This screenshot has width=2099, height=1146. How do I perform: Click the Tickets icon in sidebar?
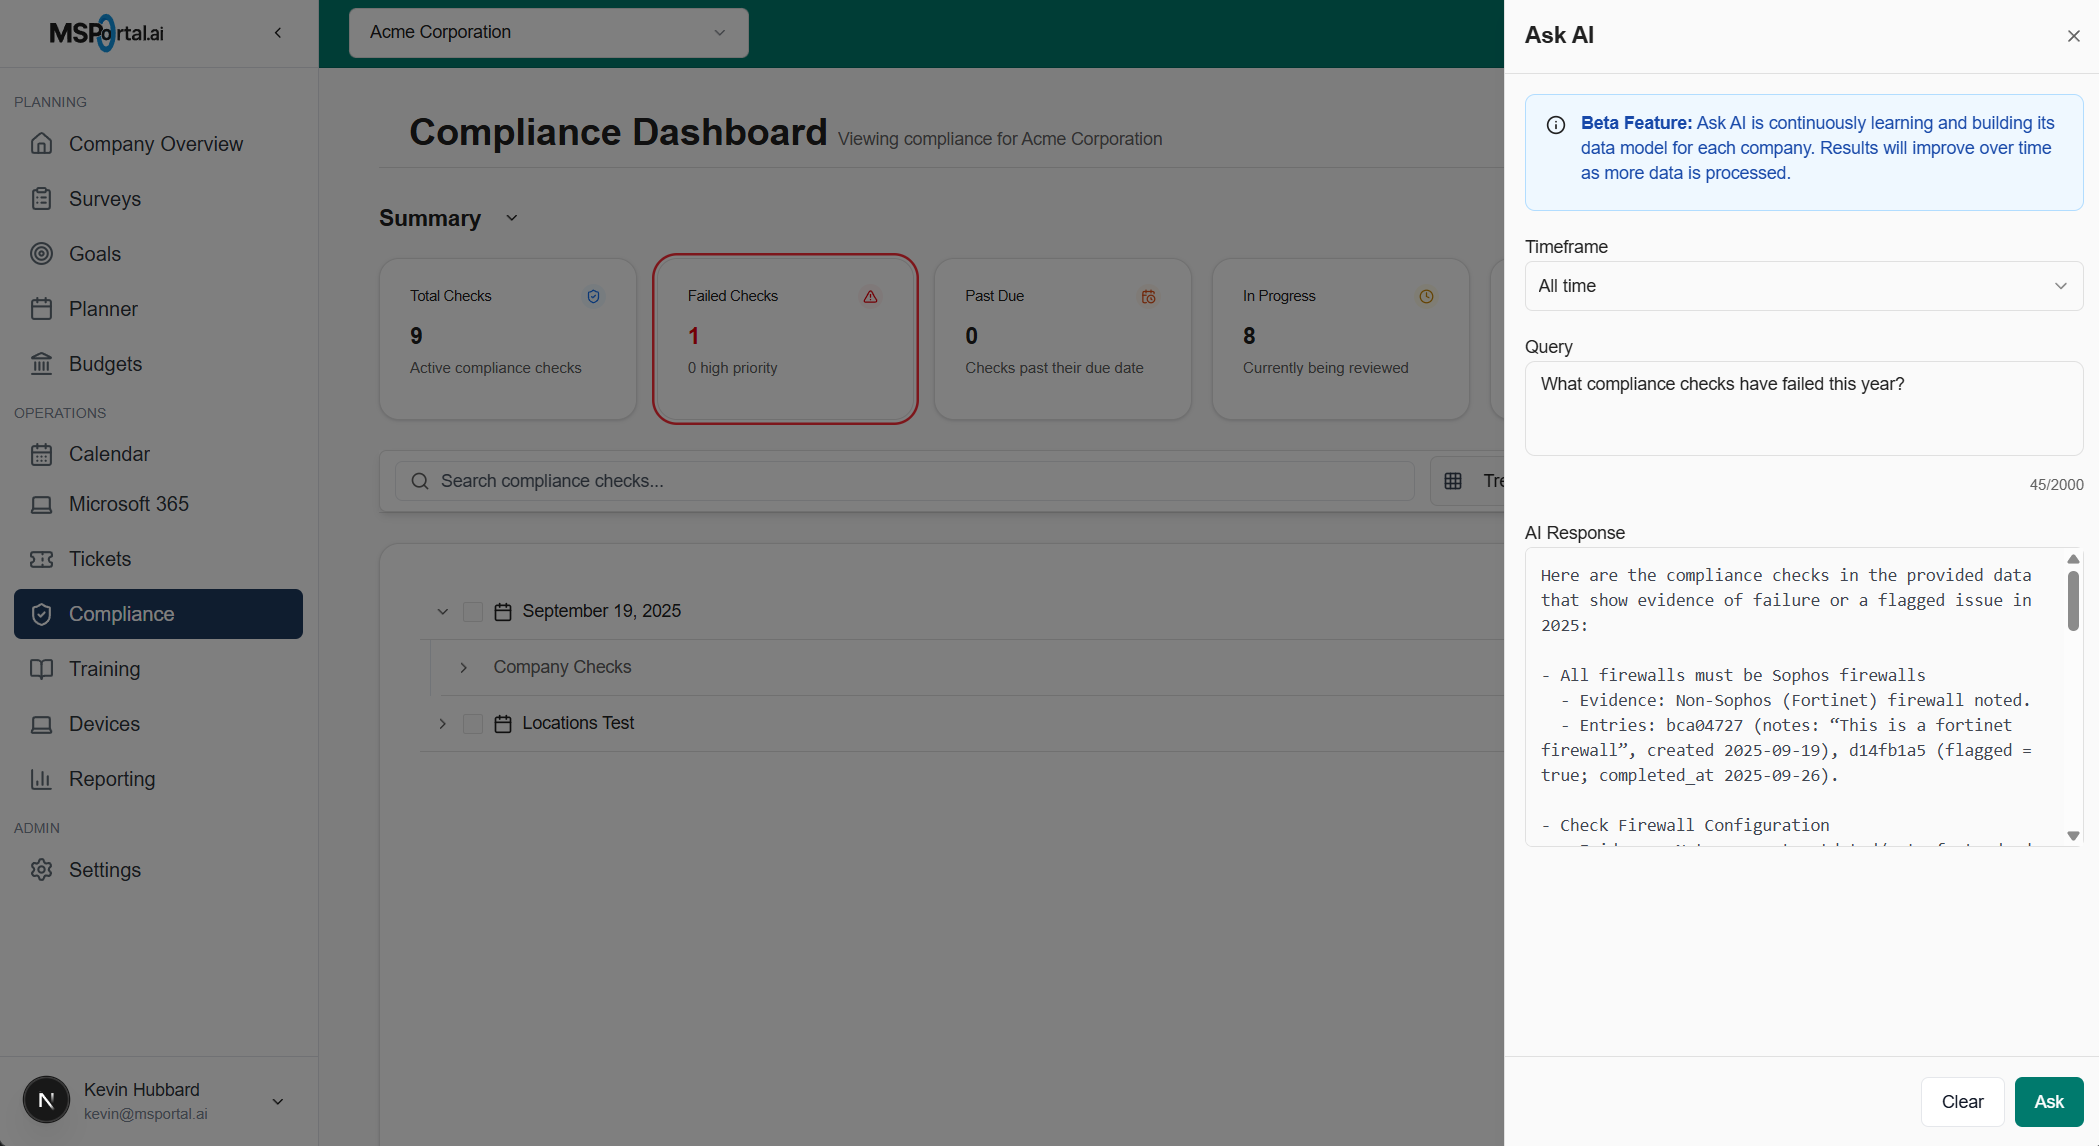tap(41, 559)
